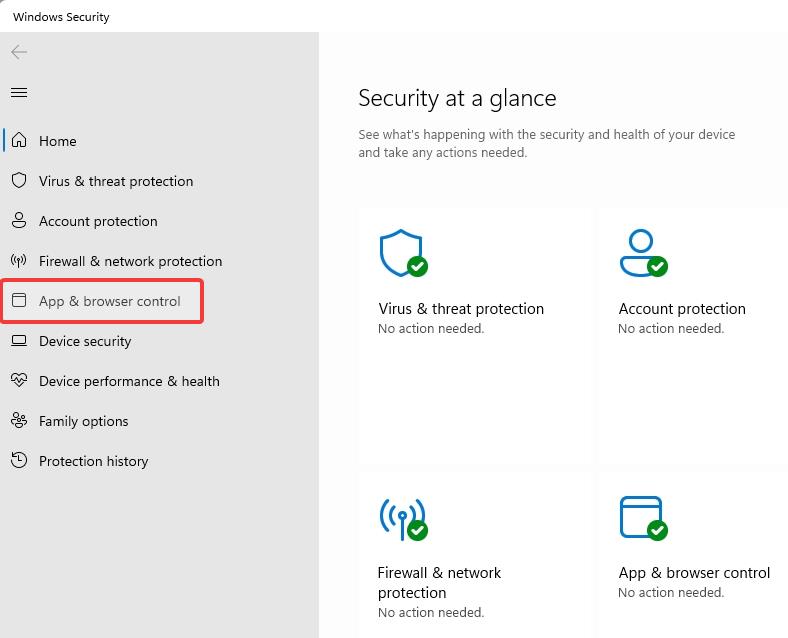This screenshot has height=638, width=788.
Task: Open Home in the sidebar
Action: [x=58, y=141]
